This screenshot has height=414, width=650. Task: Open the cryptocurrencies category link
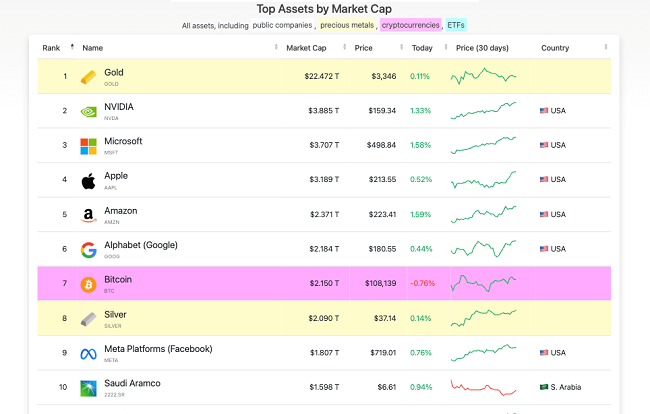pos(410,24)
